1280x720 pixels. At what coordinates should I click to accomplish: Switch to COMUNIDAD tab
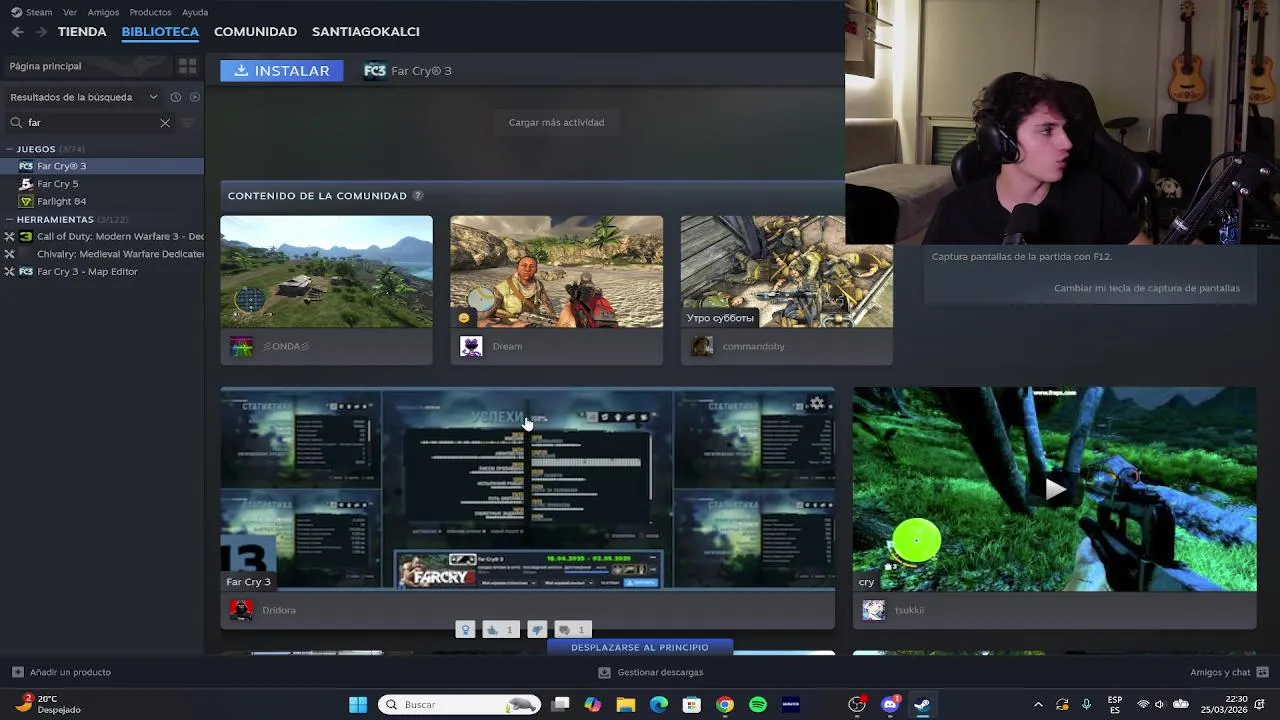255,32
